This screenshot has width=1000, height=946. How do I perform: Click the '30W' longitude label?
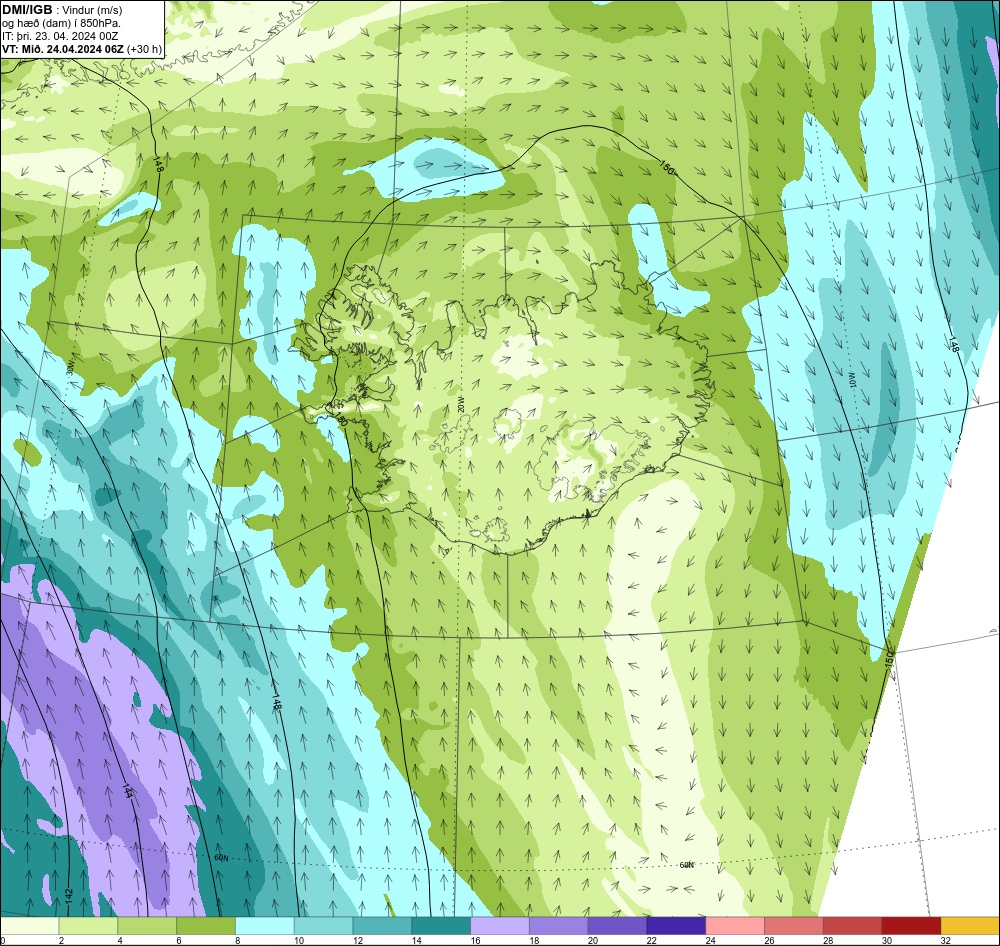70,367
